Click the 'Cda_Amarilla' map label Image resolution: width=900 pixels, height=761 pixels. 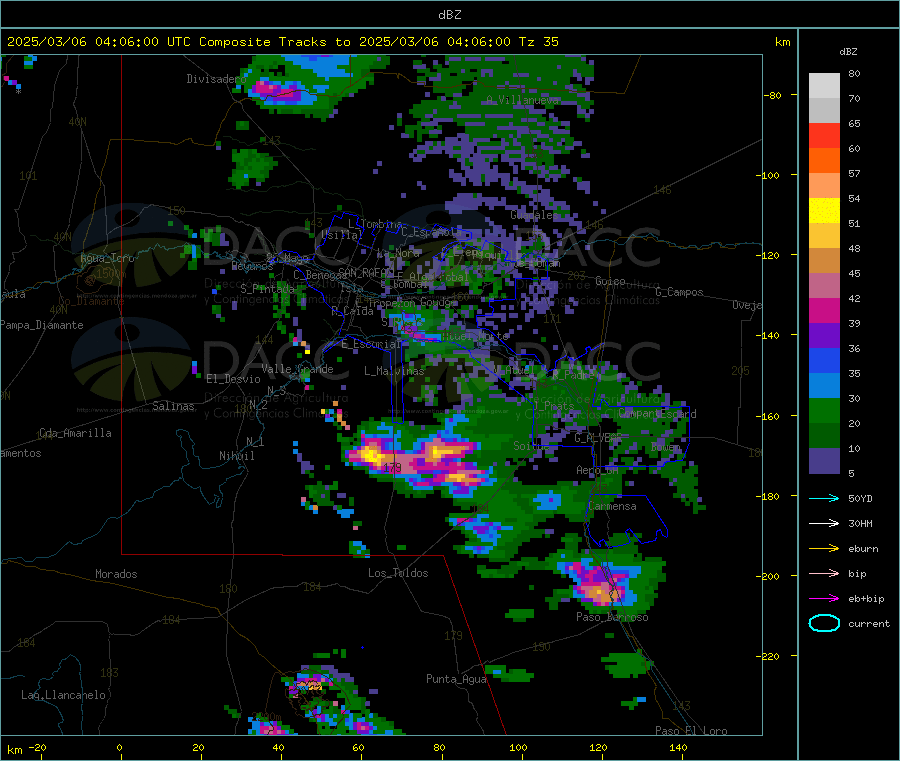point(75,433)
